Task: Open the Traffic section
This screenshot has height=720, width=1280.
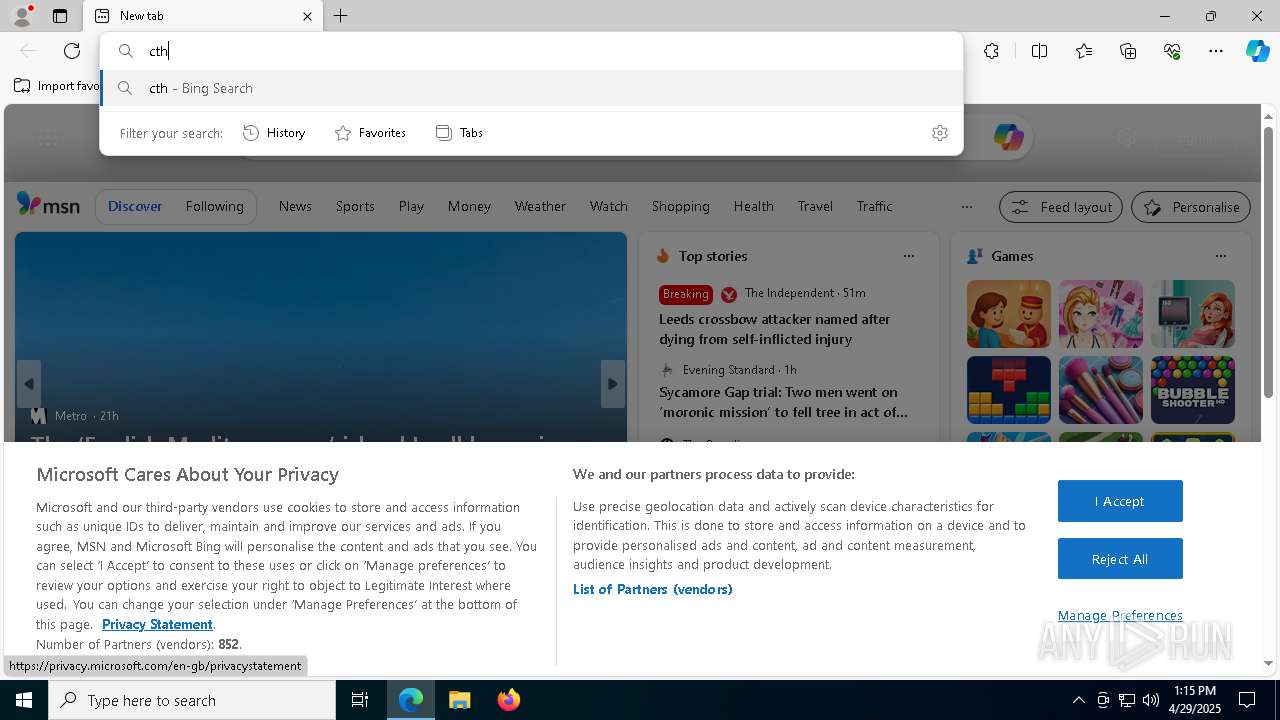Action: click(874, 206)
